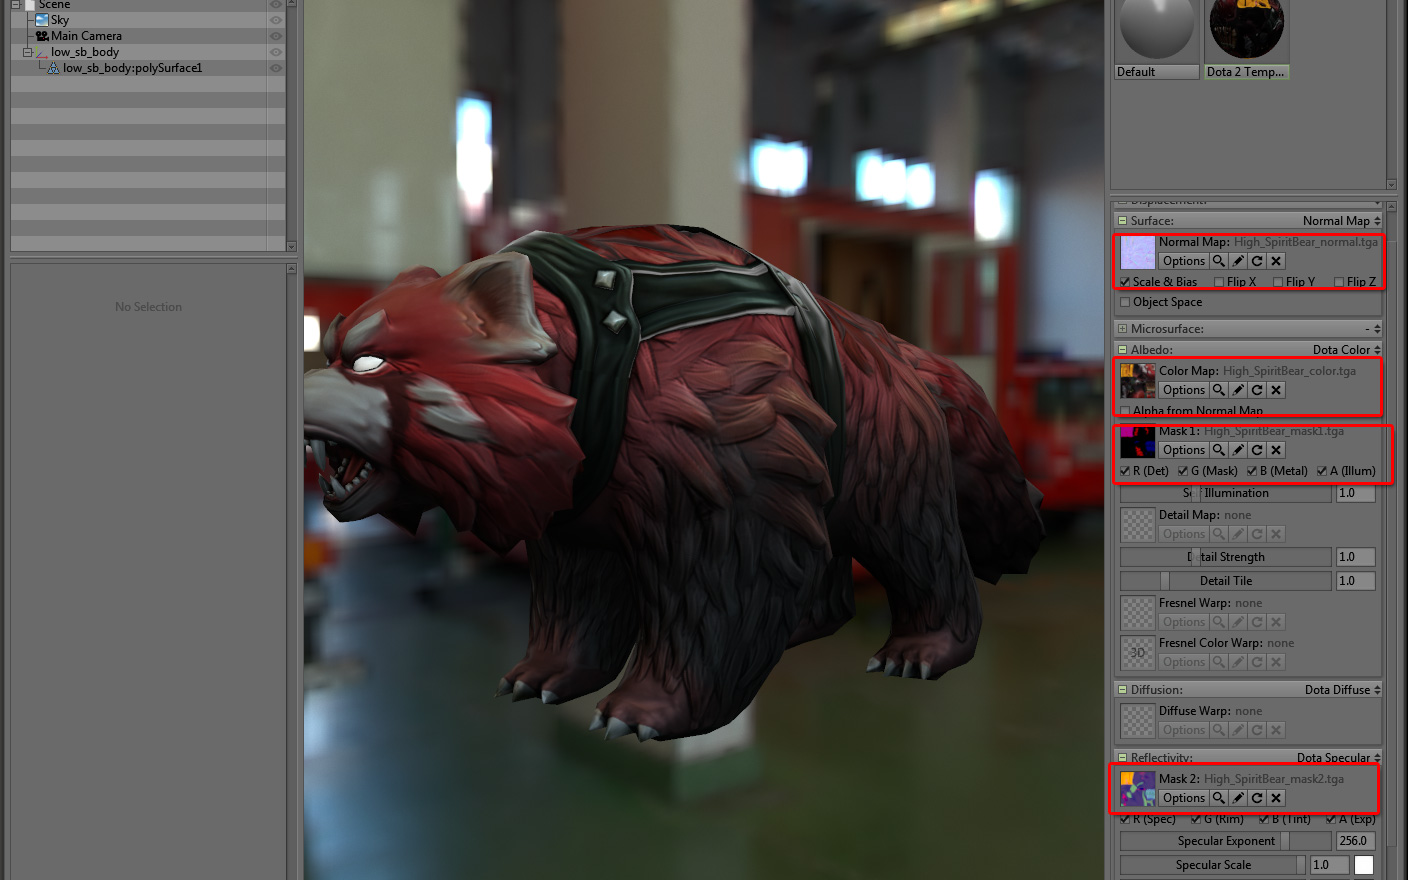Screen dimensions: 1408x880
Task: Click Options button for Mask 1
Action: coord(1184,450)
